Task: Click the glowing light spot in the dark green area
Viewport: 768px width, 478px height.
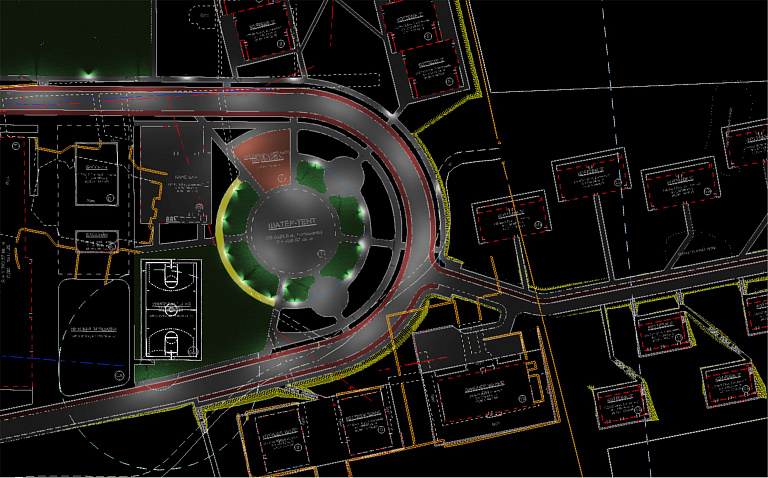Action: 88,73
